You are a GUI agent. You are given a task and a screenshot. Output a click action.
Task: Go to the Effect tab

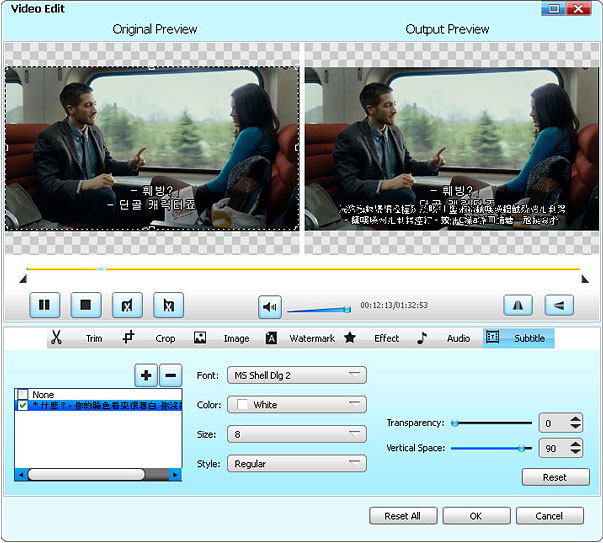tap(386, 338)
